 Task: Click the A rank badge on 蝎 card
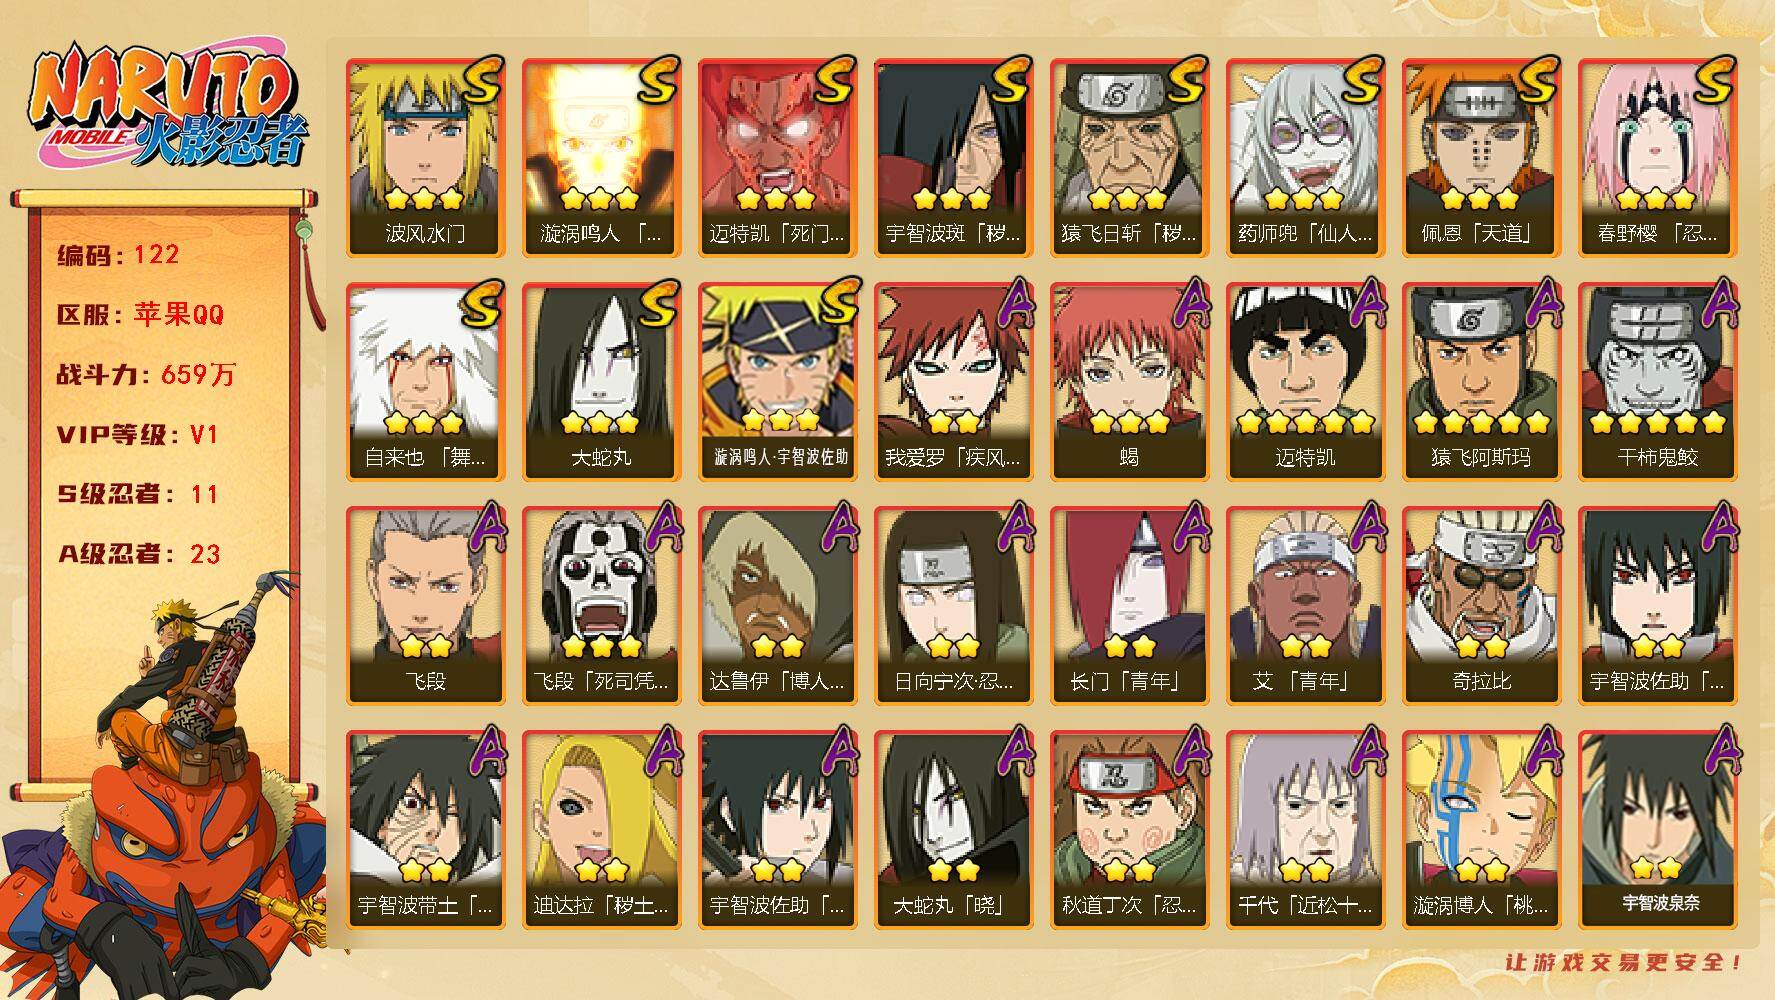[x=1187, y=304]
